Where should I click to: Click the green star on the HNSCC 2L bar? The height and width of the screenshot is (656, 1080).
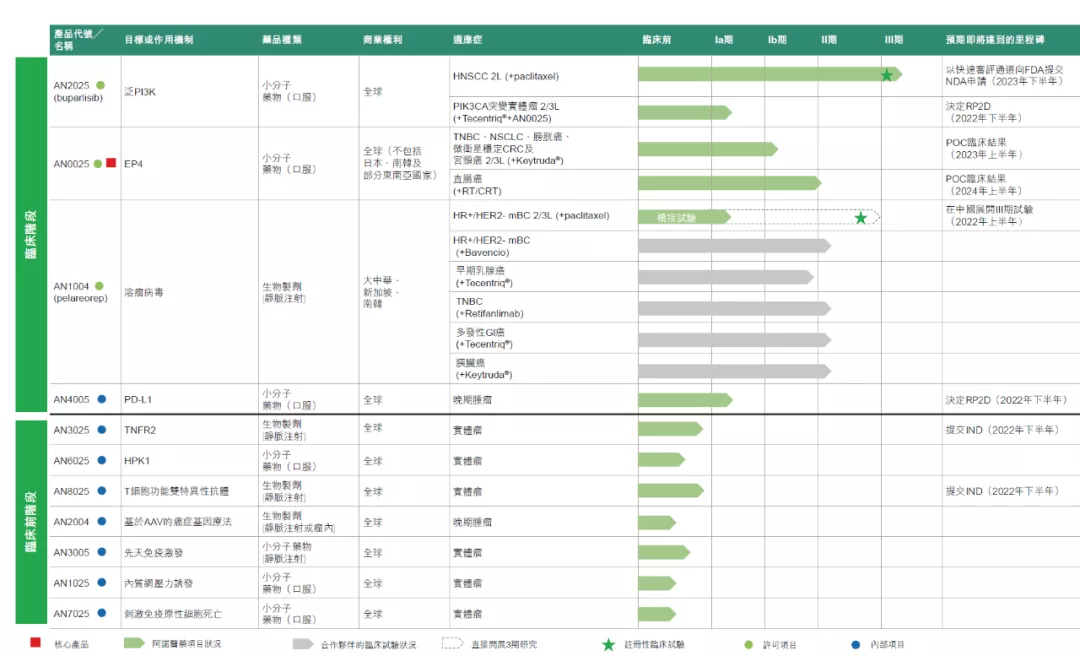tap(887, 75)
